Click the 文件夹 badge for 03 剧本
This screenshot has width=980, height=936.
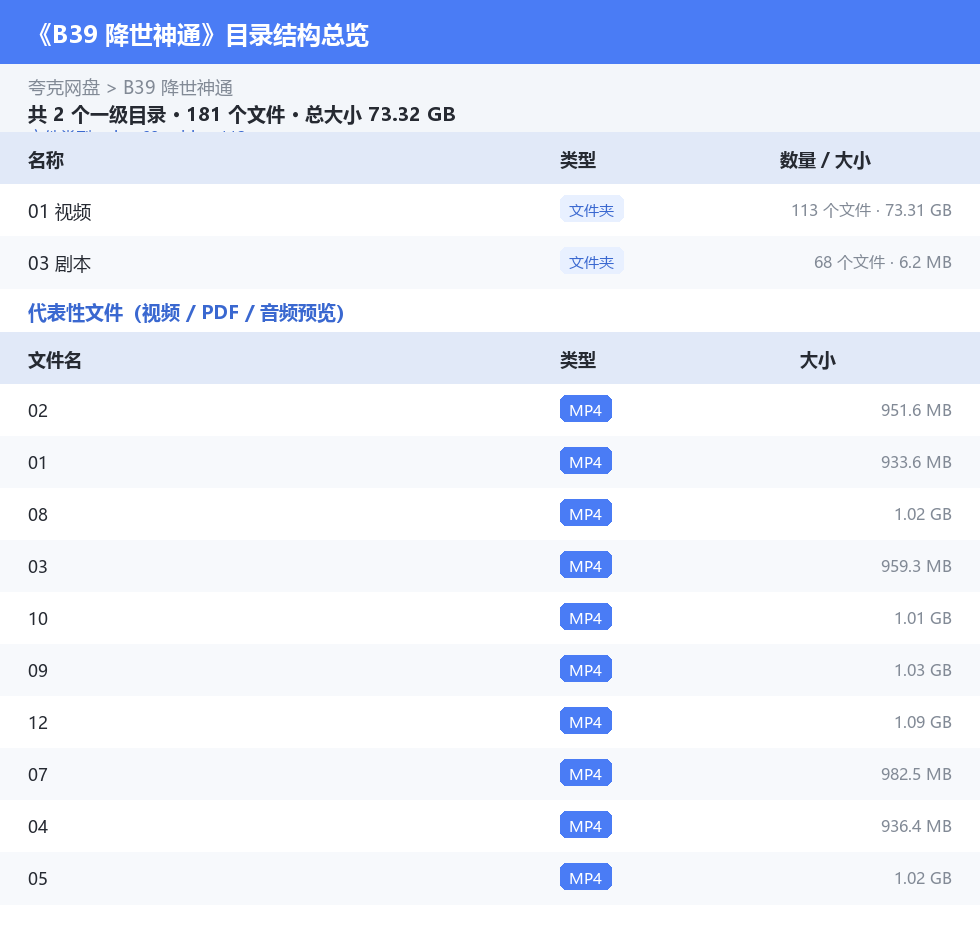[591, 262]
